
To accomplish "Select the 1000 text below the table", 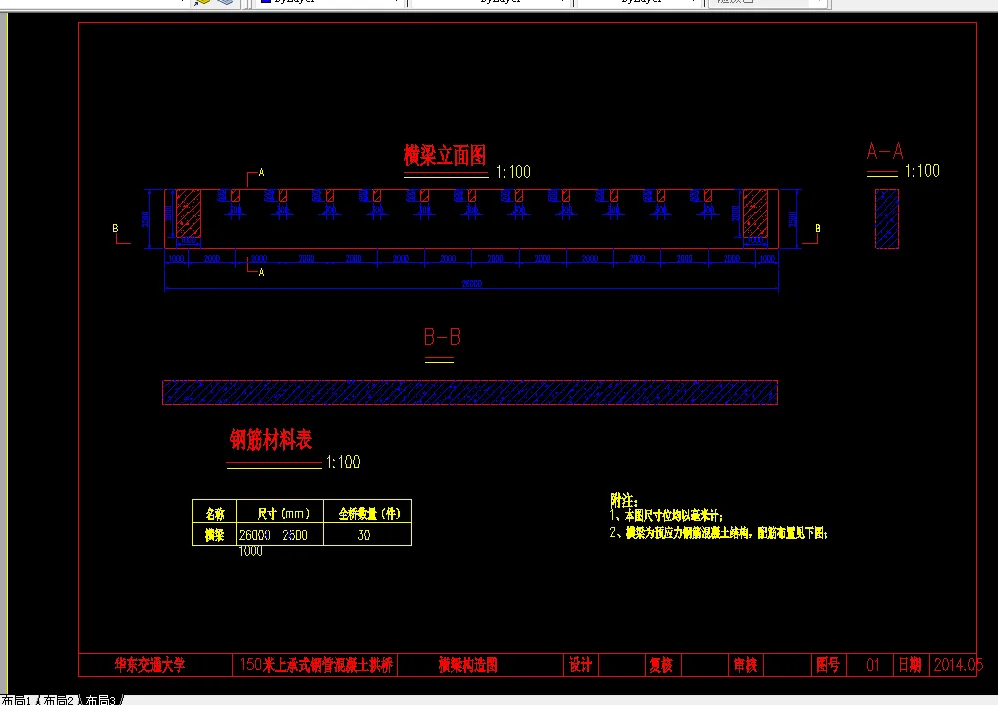I will coord(250,552).
